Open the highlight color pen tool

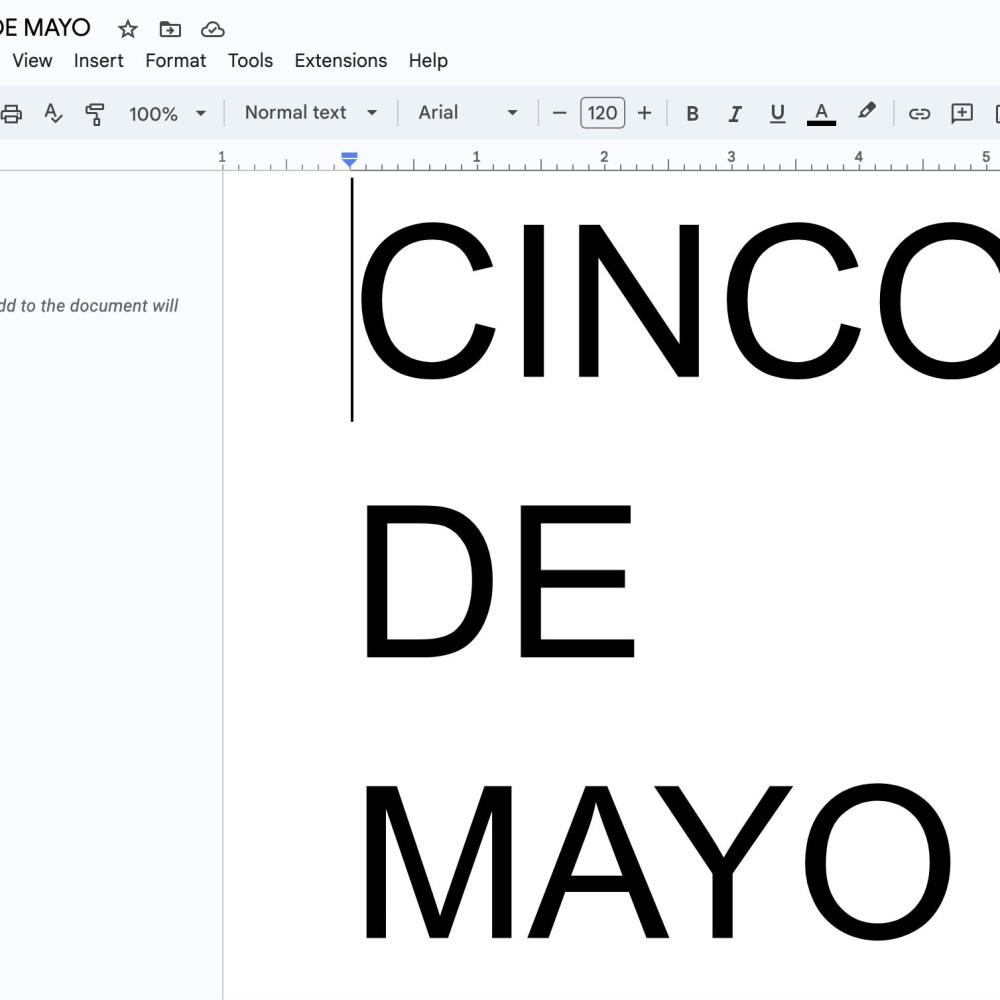pyautogui.click(x=866, y=112)
